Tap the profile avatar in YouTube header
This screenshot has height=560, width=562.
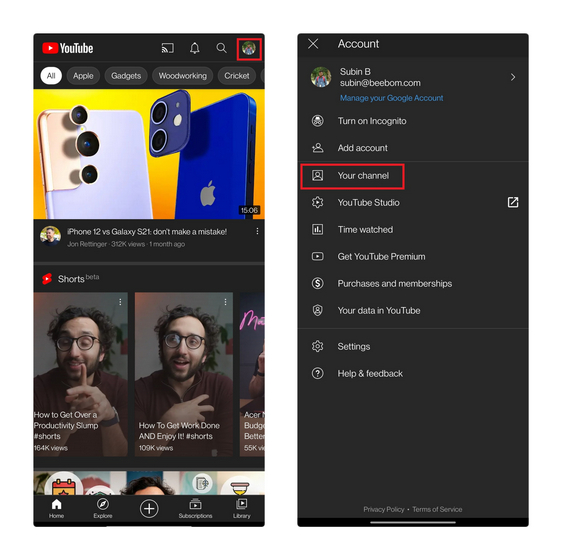[249, 48]
